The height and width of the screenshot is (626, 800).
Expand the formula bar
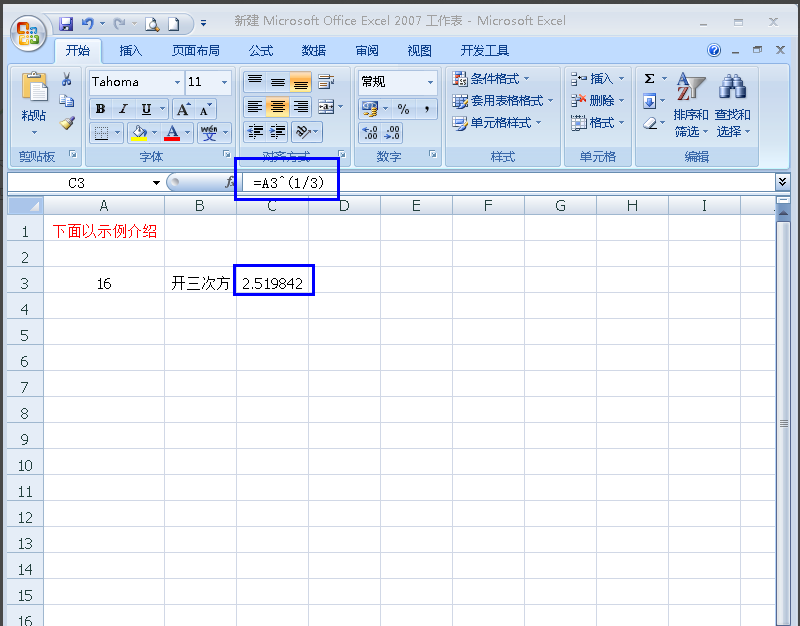782,182
